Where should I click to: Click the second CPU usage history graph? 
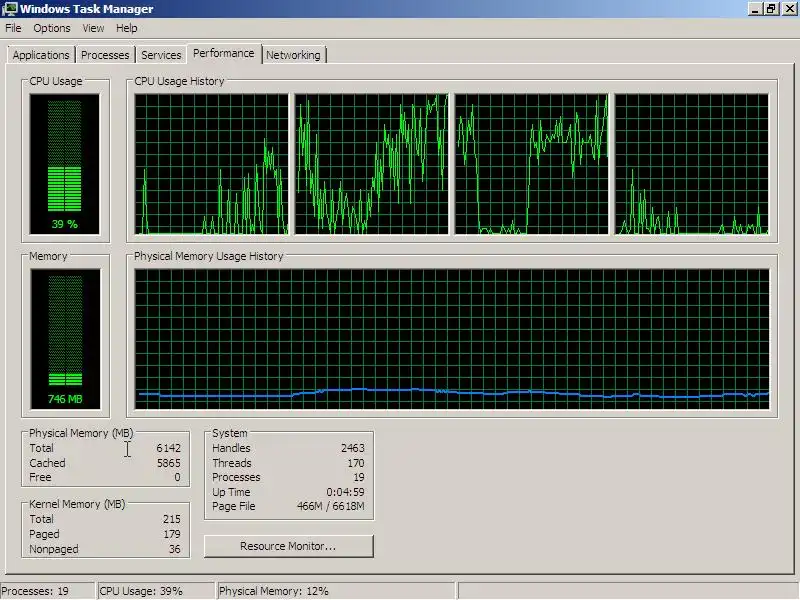click(x=371, y=164)
